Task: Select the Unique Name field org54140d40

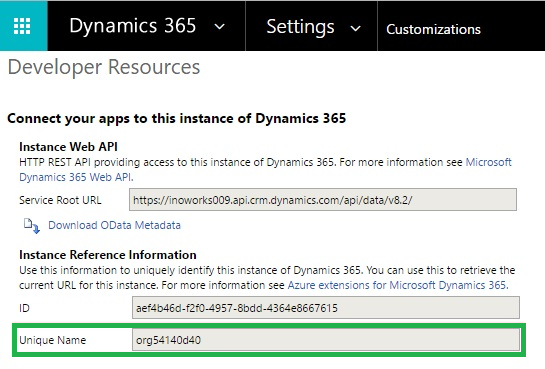Action: point(326,340)
